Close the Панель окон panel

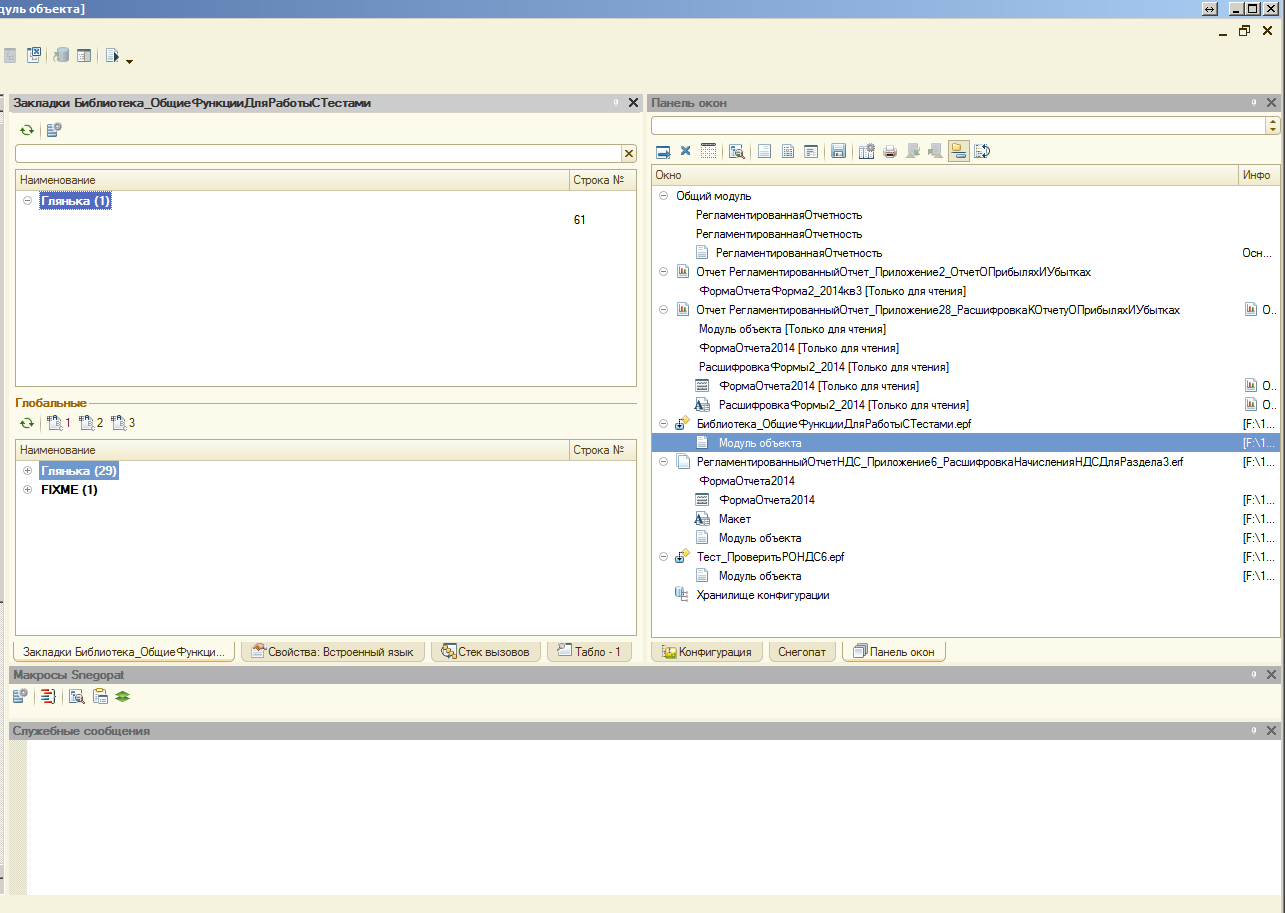click(x=1272, y=103)
